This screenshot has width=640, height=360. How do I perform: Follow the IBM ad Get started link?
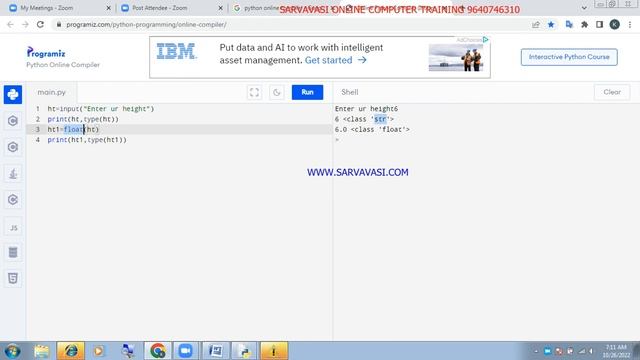pos(336,60)
